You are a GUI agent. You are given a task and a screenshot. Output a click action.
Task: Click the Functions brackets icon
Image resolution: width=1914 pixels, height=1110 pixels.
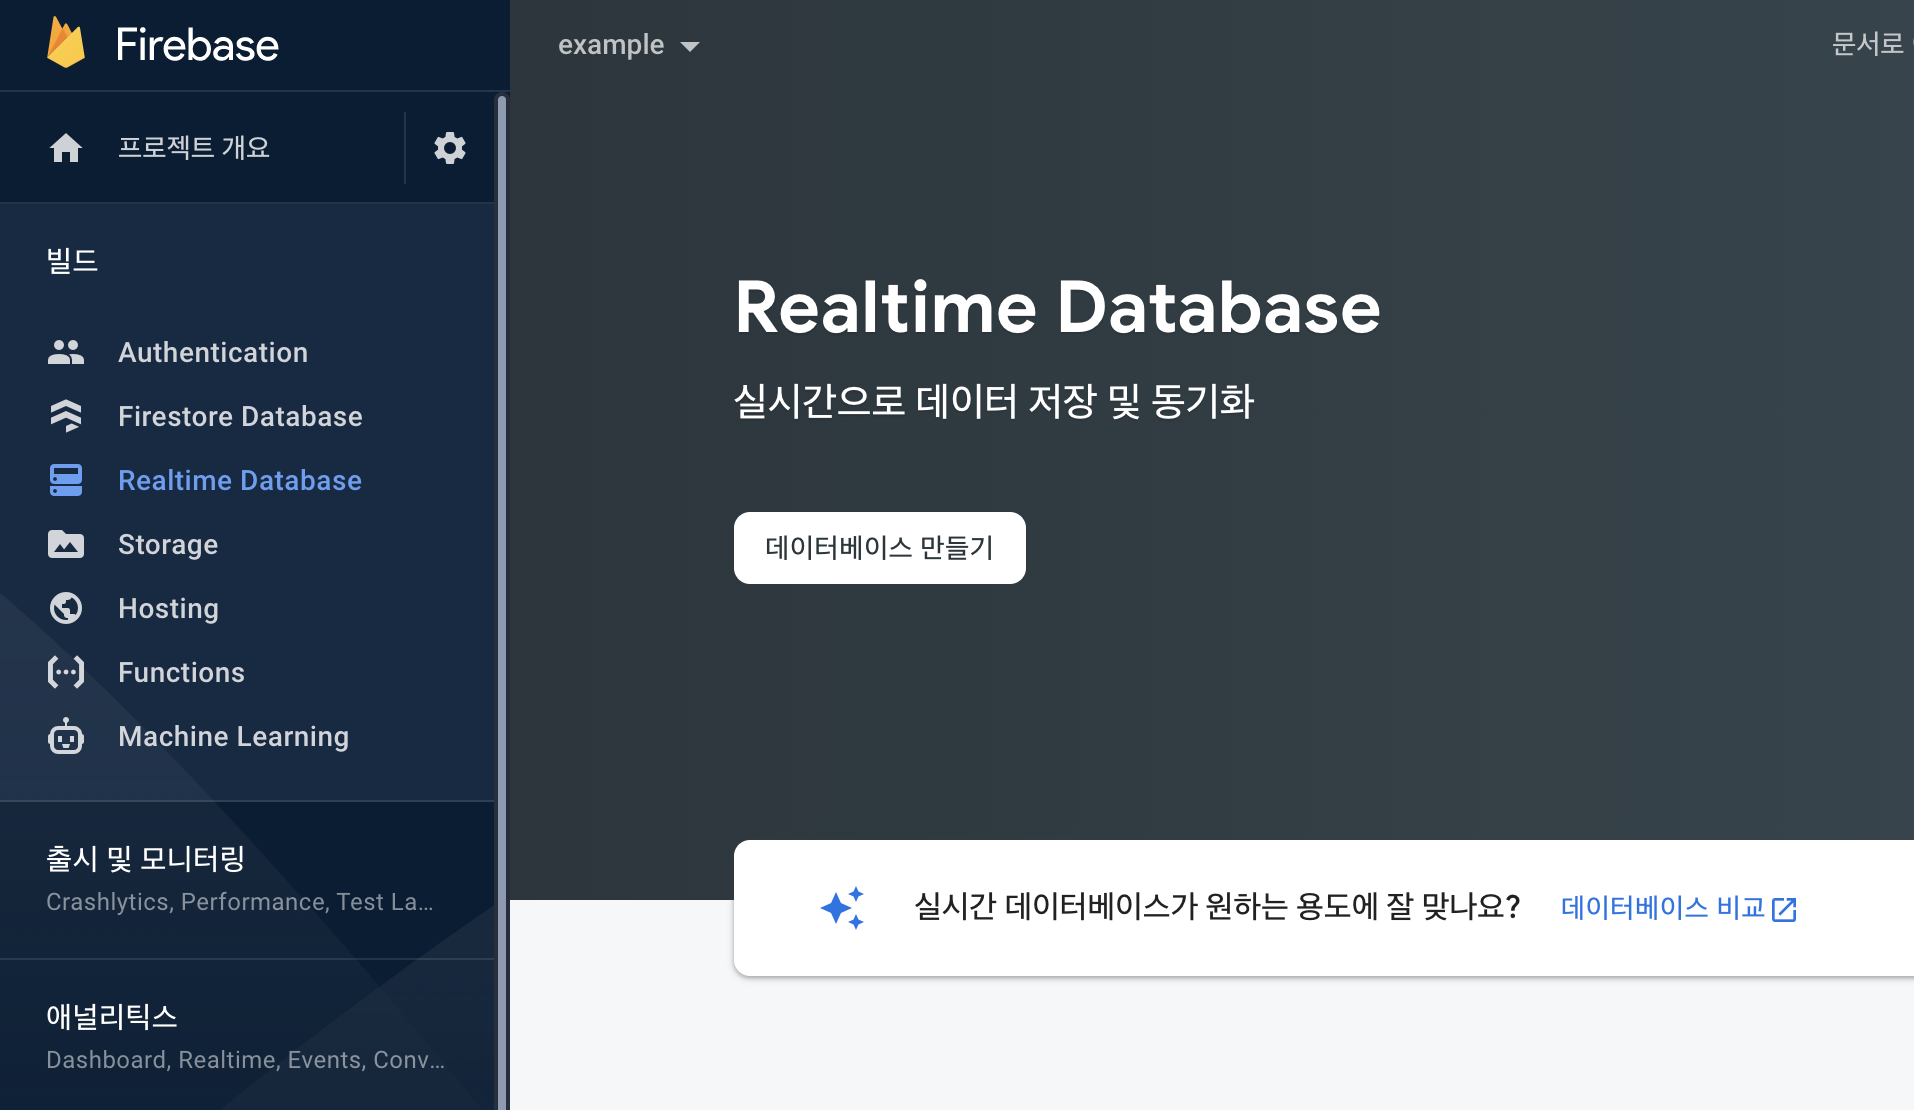coord(66,672)
